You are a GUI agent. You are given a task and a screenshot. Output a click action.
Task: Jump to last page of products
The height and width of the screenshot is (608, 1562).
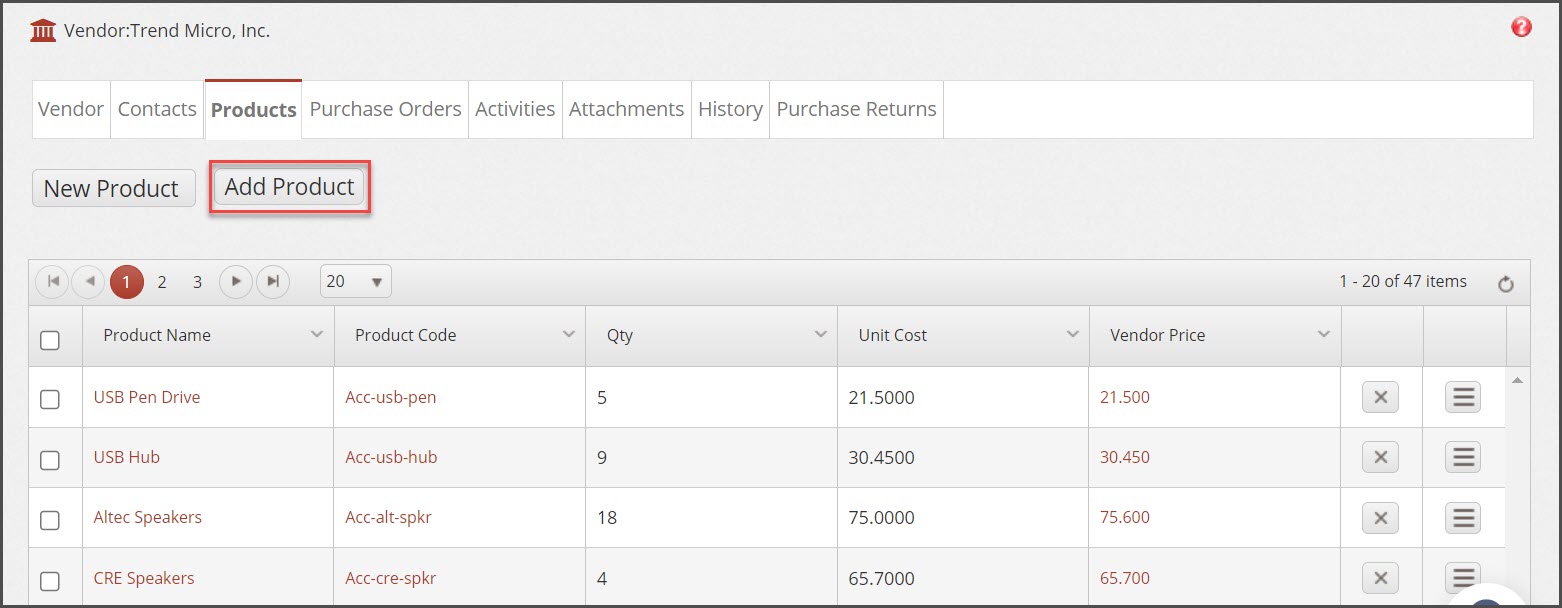(x=273, y=282)
